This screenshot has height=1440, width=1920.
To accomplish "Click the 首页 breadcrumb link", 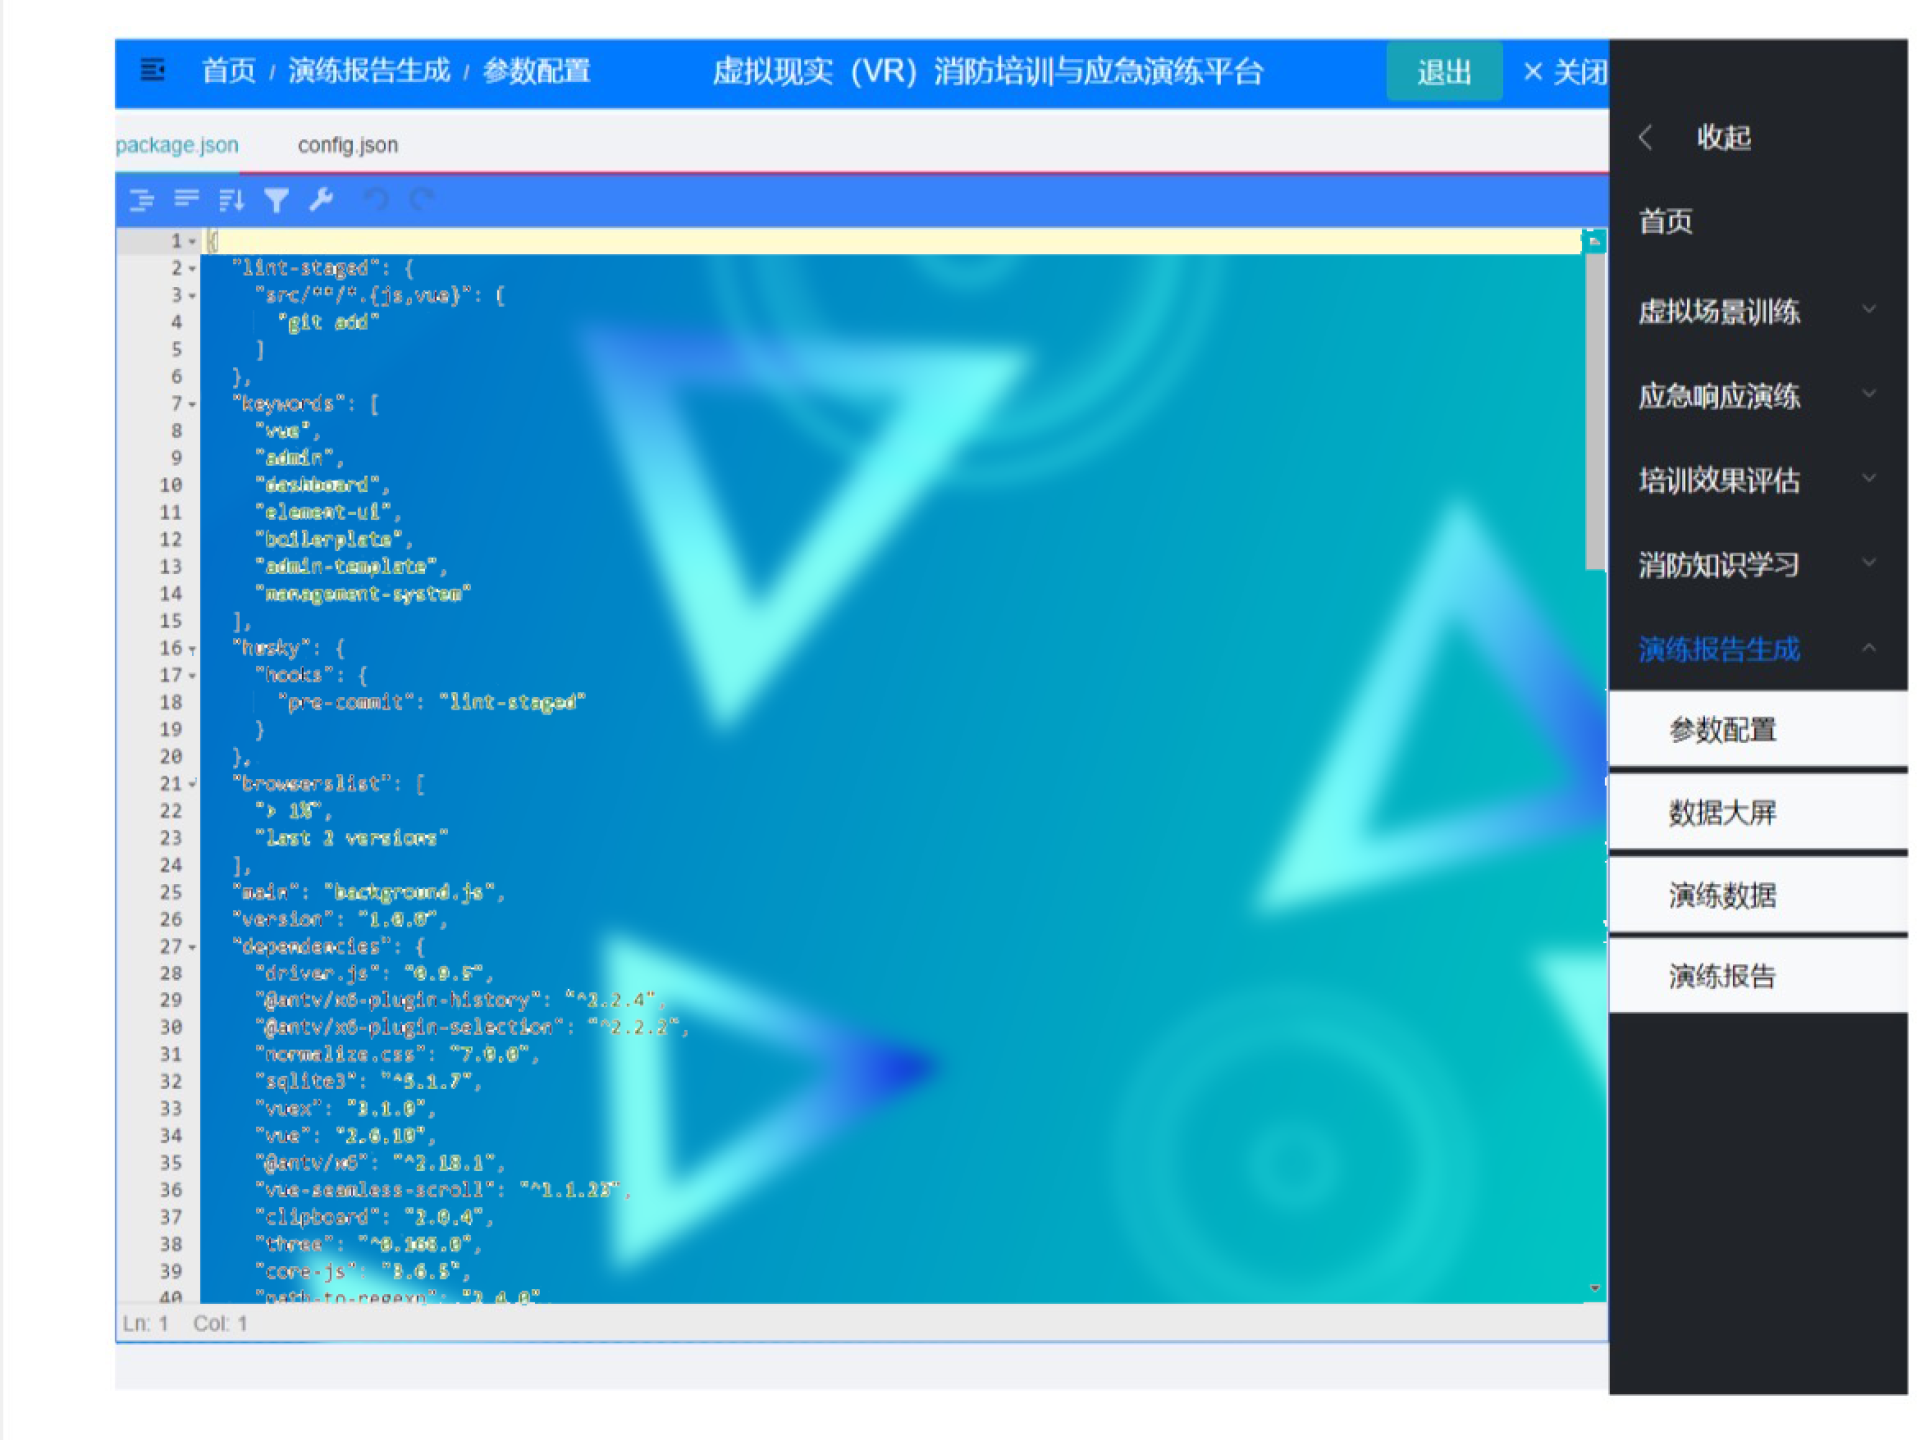I will (x=228, y=71).
